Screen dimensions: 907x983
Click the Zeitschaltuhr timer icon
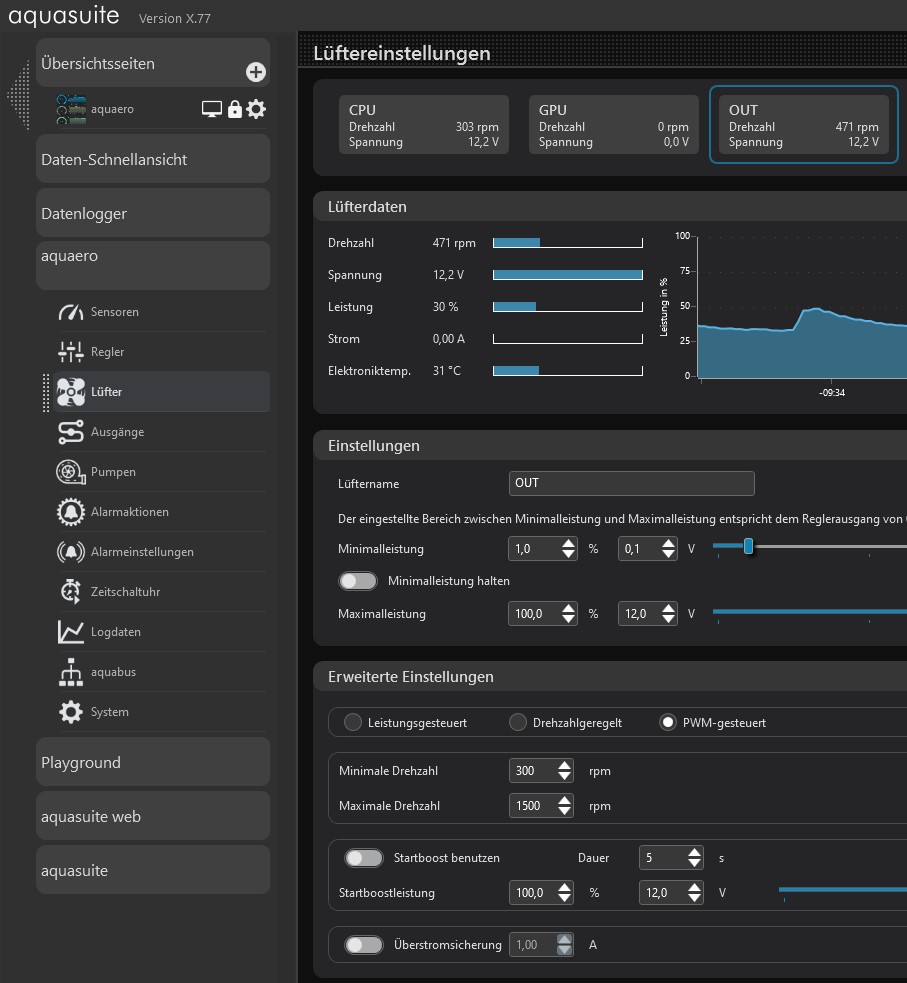point(71,592)
